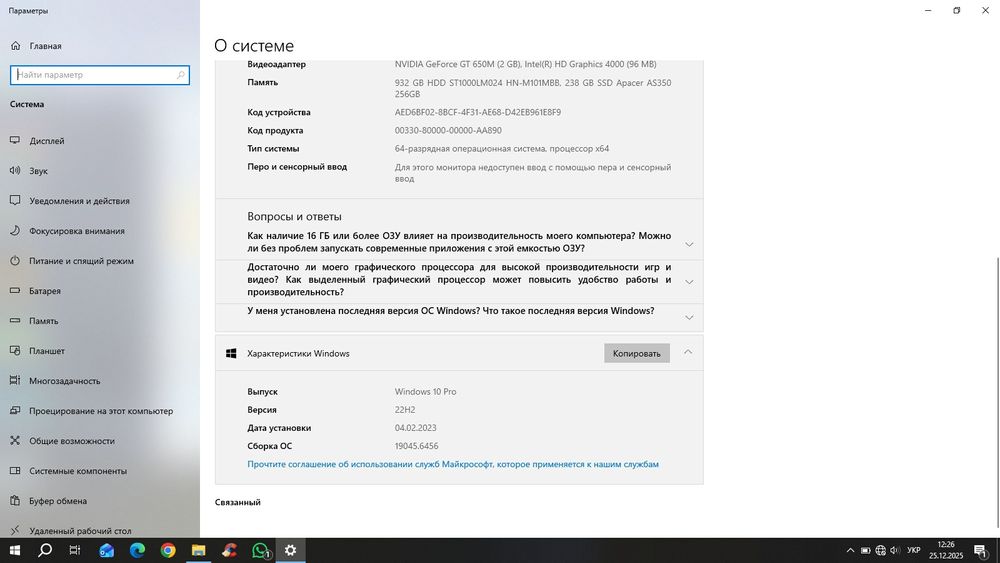Screen dimensions: 1000x563
Task: Click the Windows logo beside Характеристики Windows
Action: [231, 353]
